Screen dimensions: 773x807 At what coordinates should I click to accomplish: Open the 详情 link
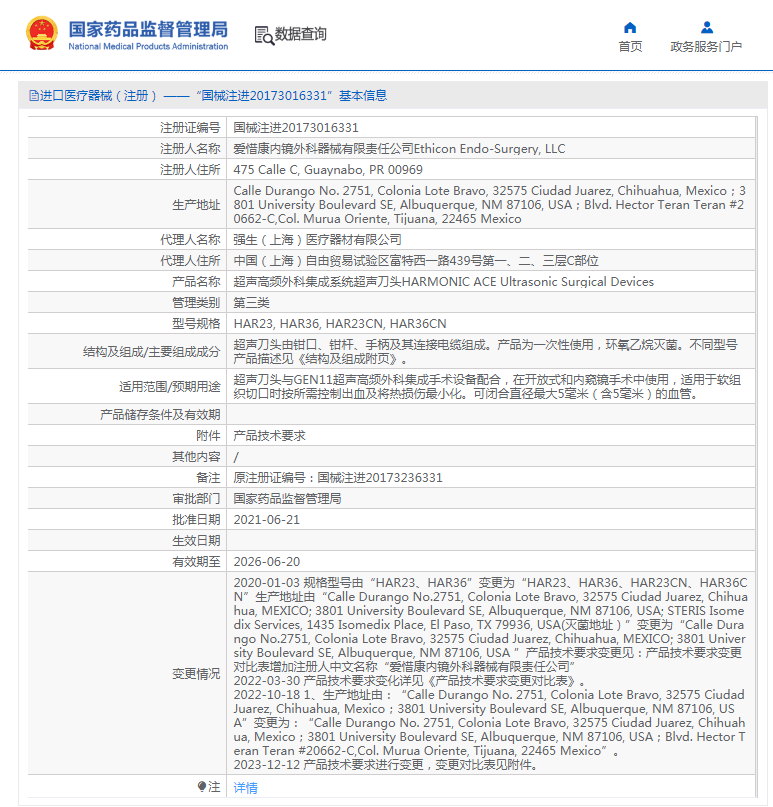[245, 787]
